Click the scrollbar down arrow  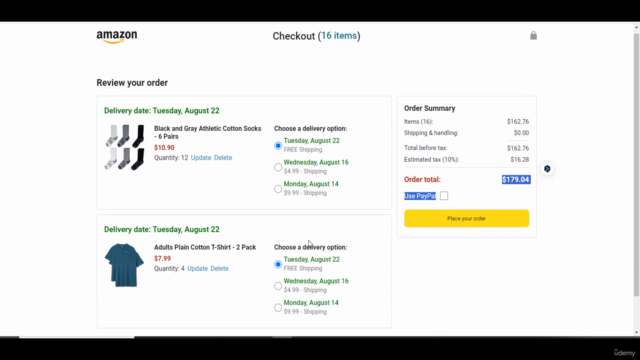[x=636, y=332]
